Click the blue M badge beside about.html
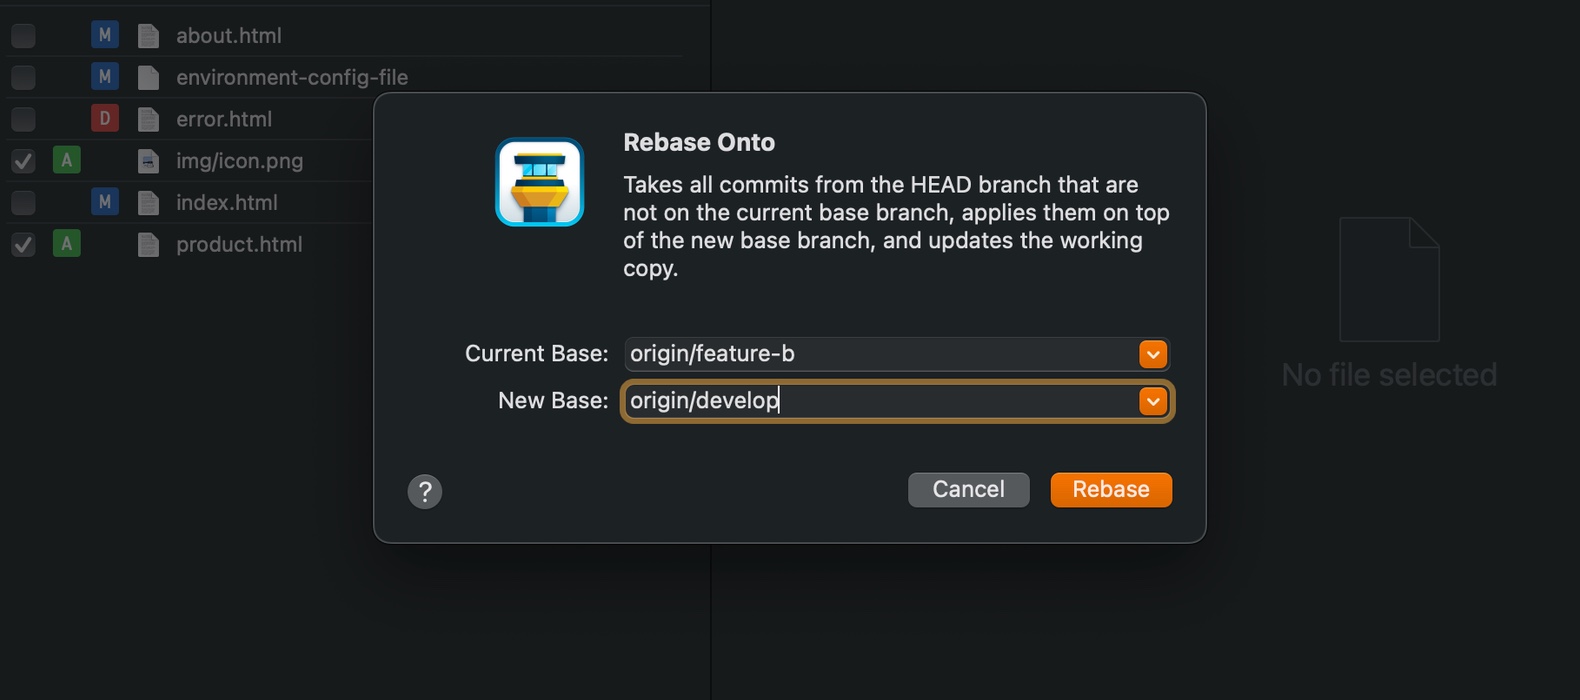This screenshot has width=1580, height=700. click(104, 35)
